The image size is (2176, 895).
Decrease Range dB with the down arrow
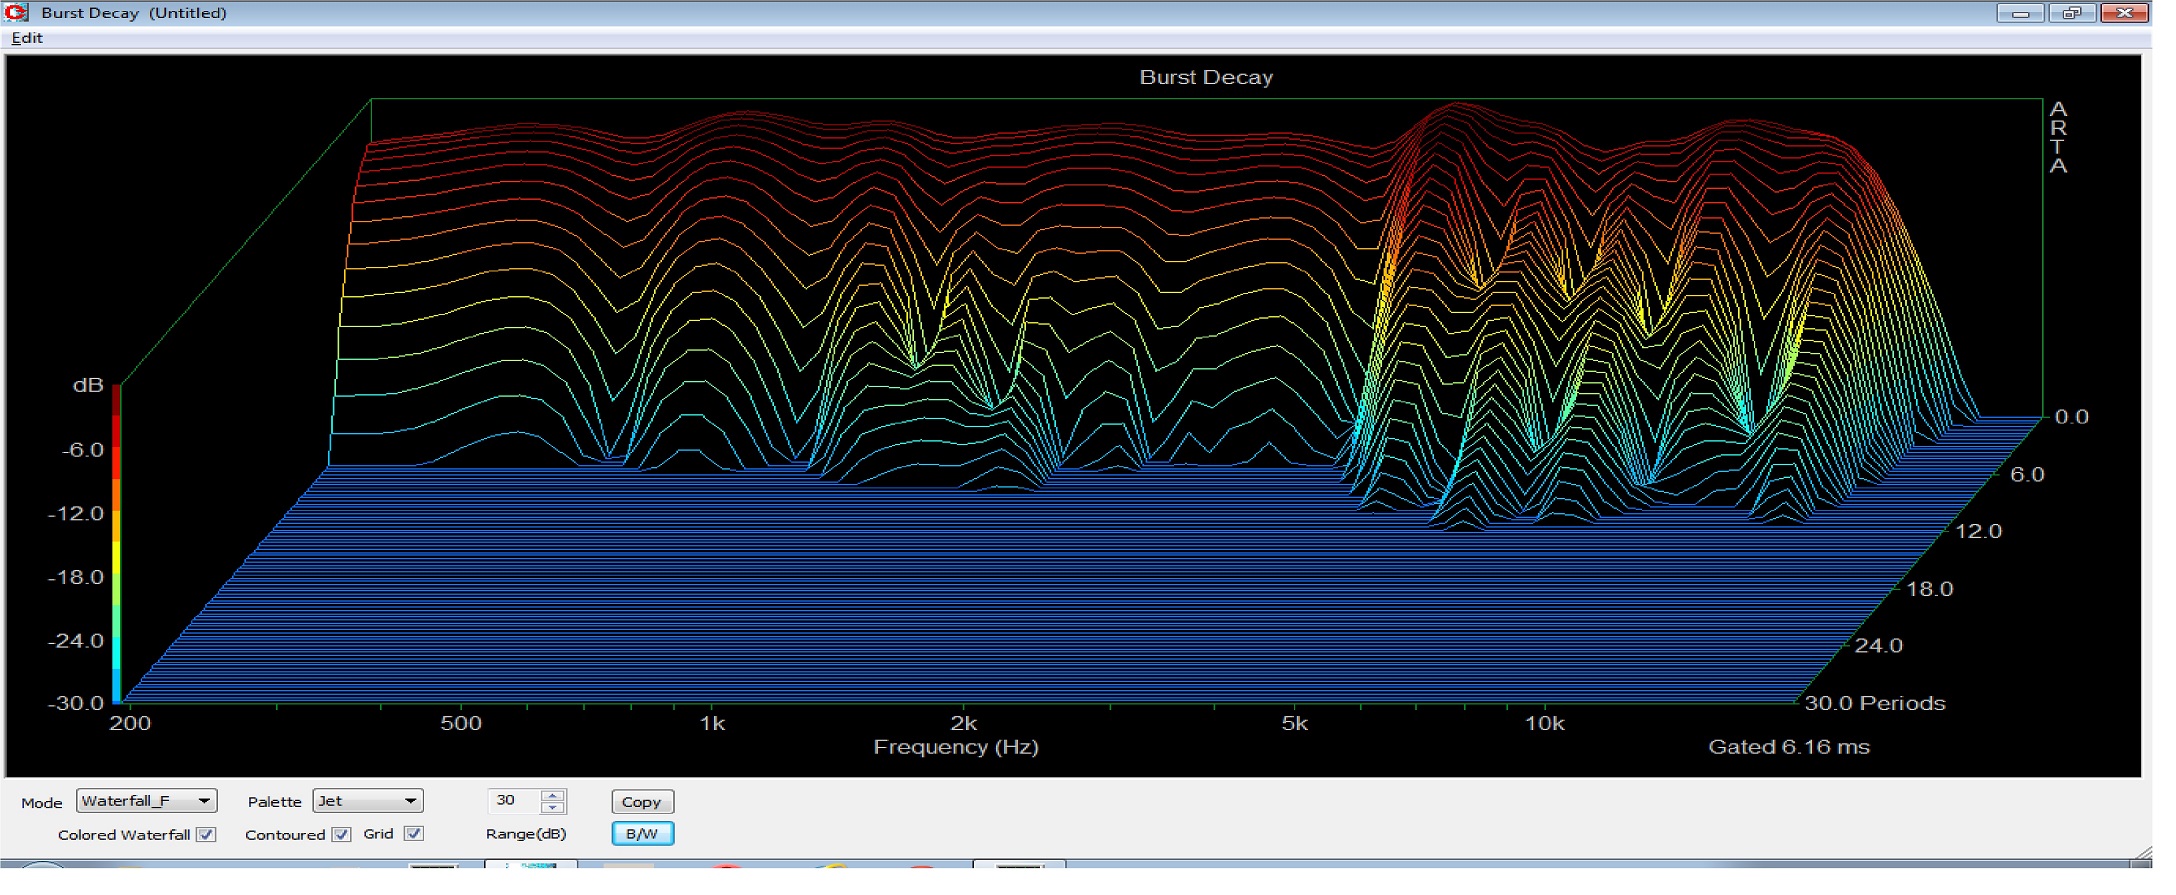click(553, 807)
